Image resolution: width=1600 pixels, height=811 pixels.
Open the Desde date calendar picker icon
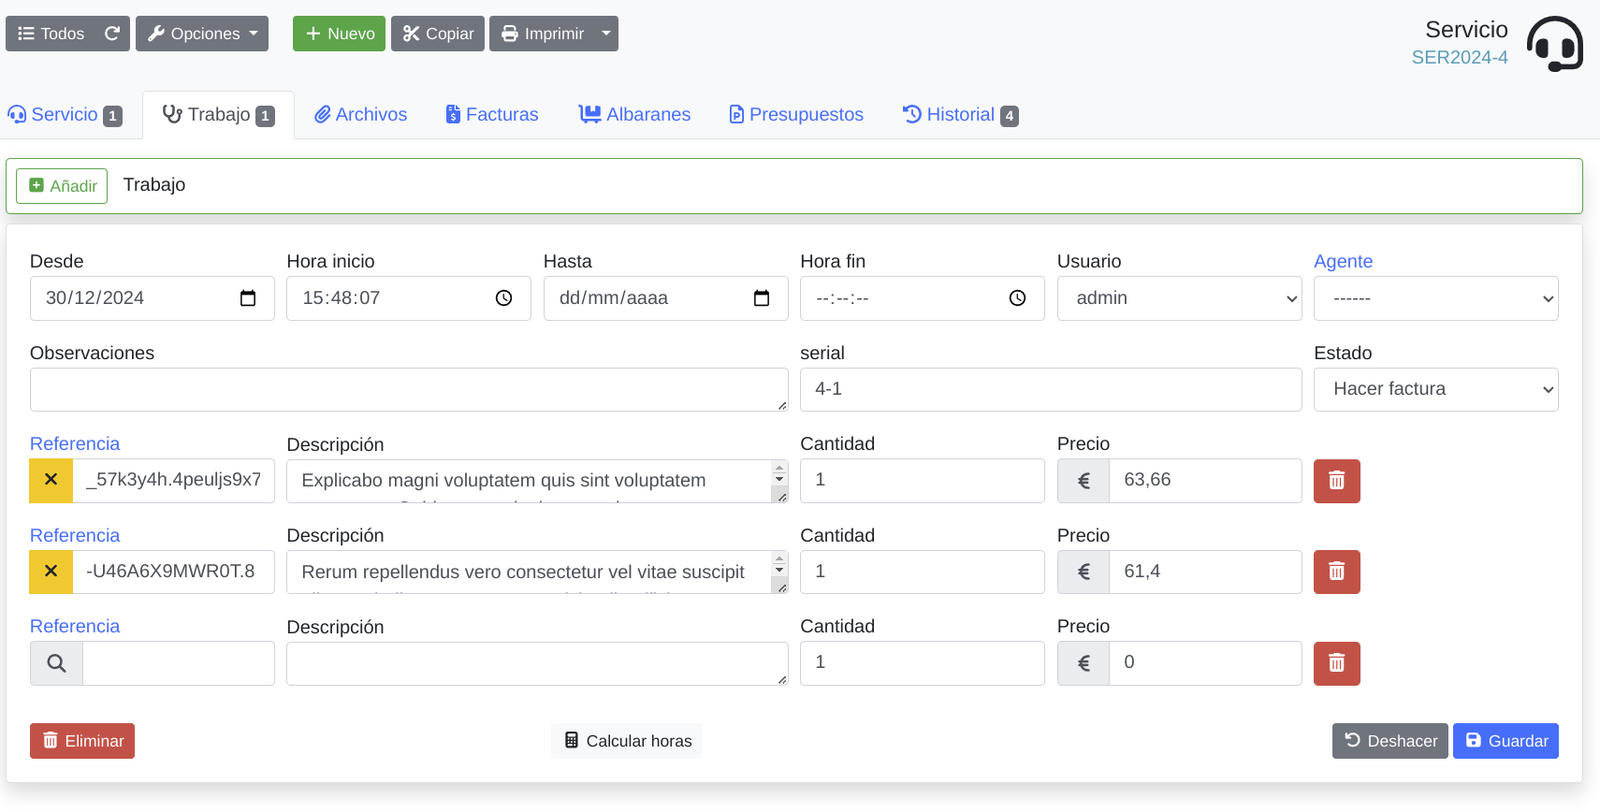(x=248, y=298)
